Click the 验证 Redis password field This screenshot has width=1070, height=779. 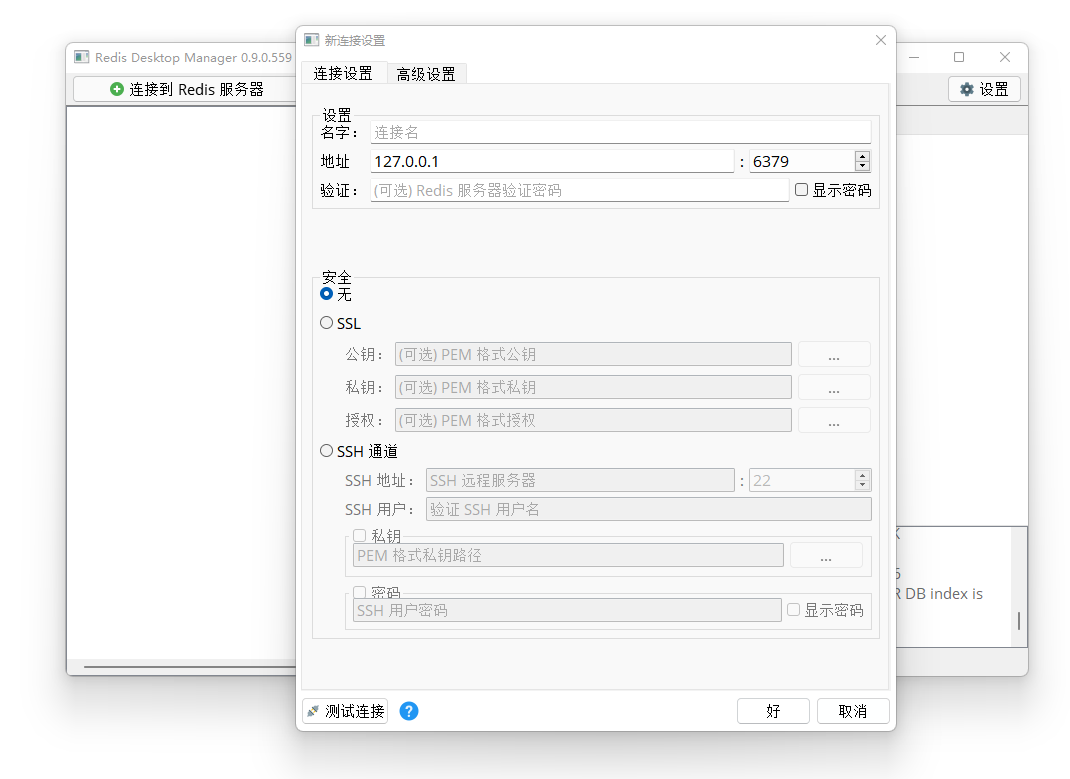(x=579, y=190)
